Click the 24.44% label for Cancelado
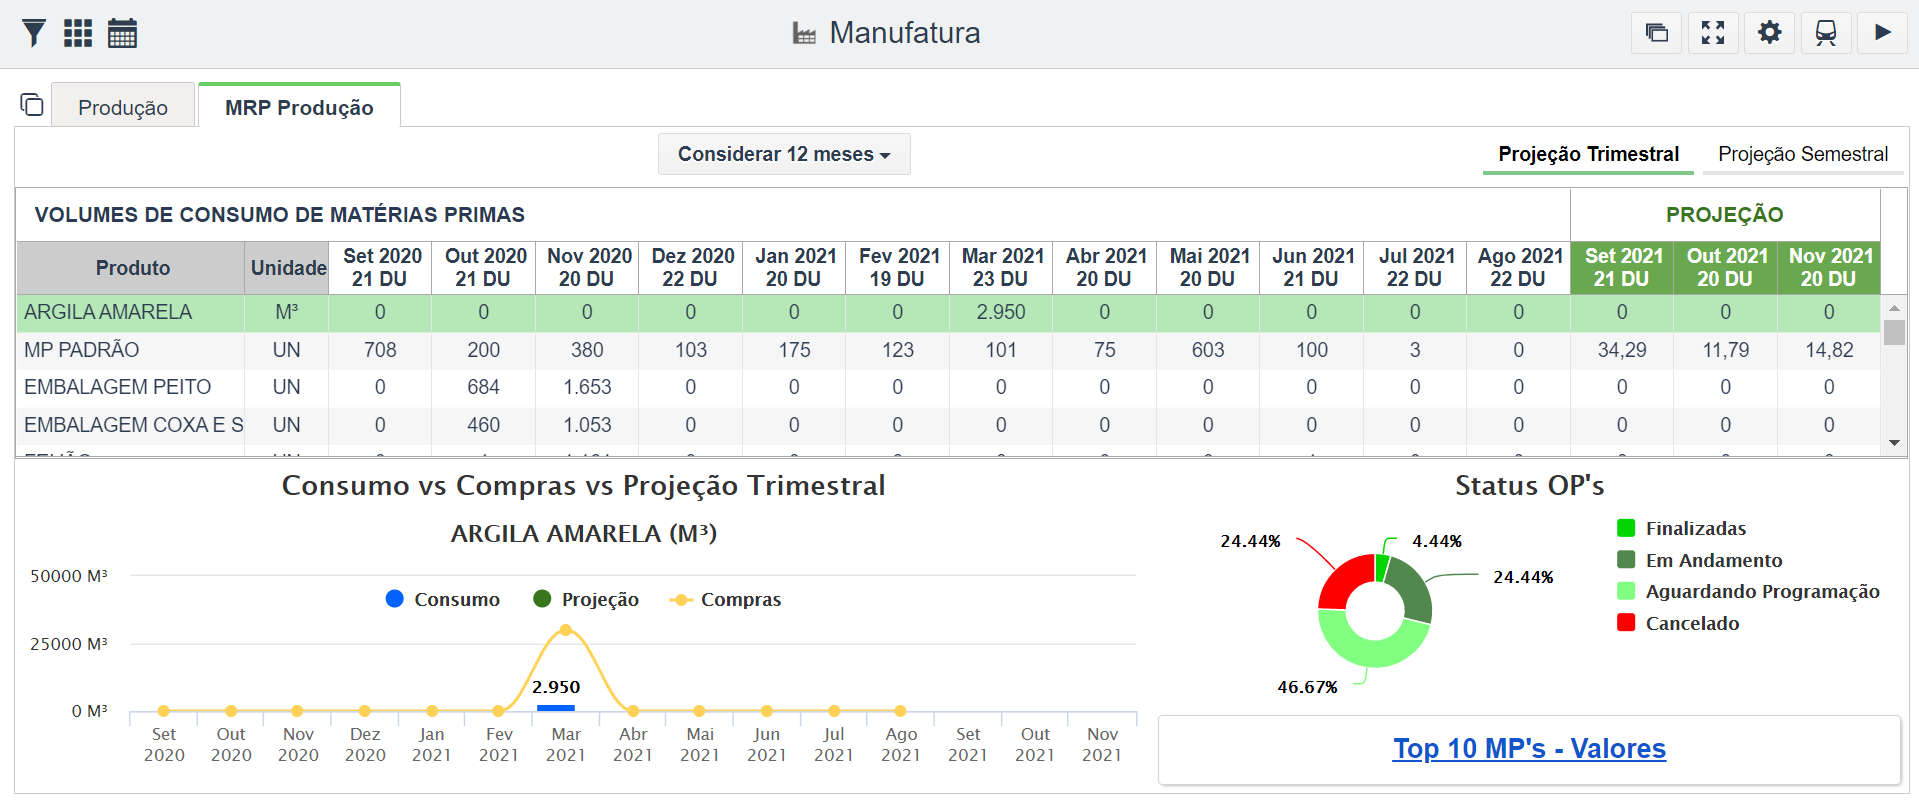This screenshot has height=800, width=1919. tap(1250, 541)
